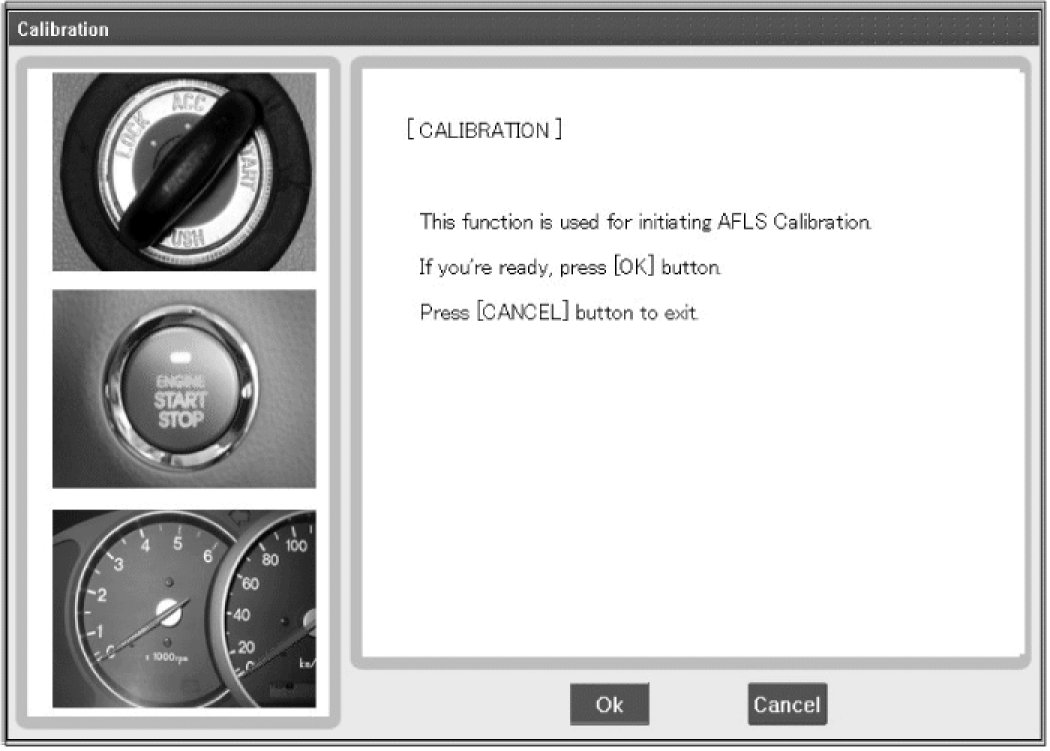Select the ignition key switch image
The image size is (1050, 751).
(184, 171)
